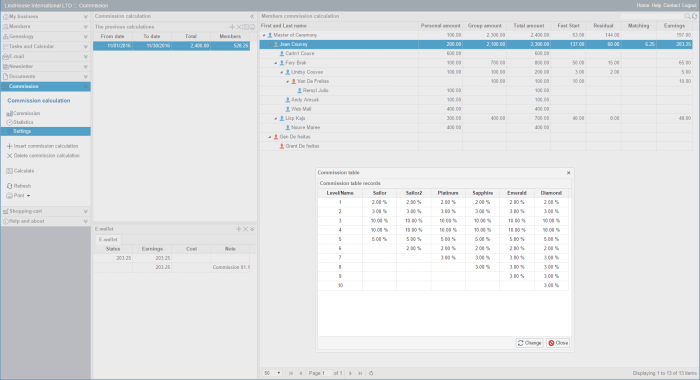Click the plus icon for previous calculations
This screenshot has height=380, width=700.
tap(232, 27)
